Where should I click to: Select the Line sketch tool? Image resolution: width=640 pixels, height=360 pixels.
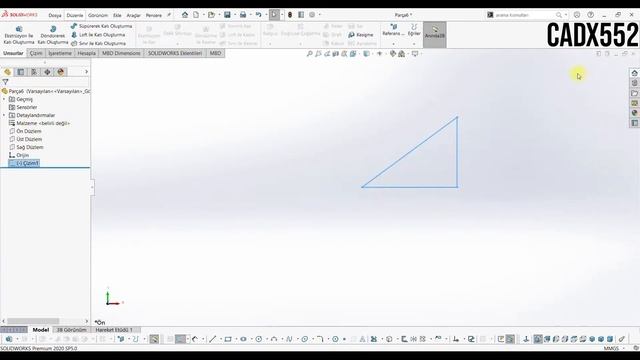[213, 339]
